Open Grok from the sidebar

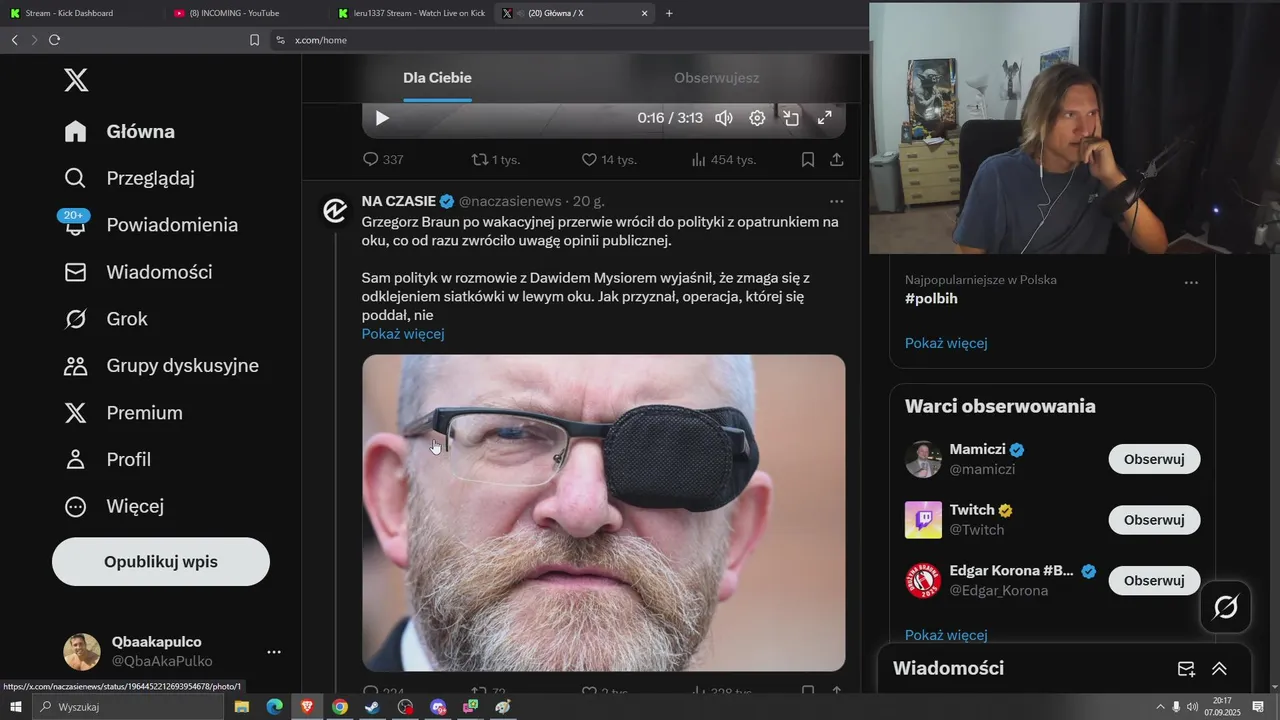pos(106,319)
